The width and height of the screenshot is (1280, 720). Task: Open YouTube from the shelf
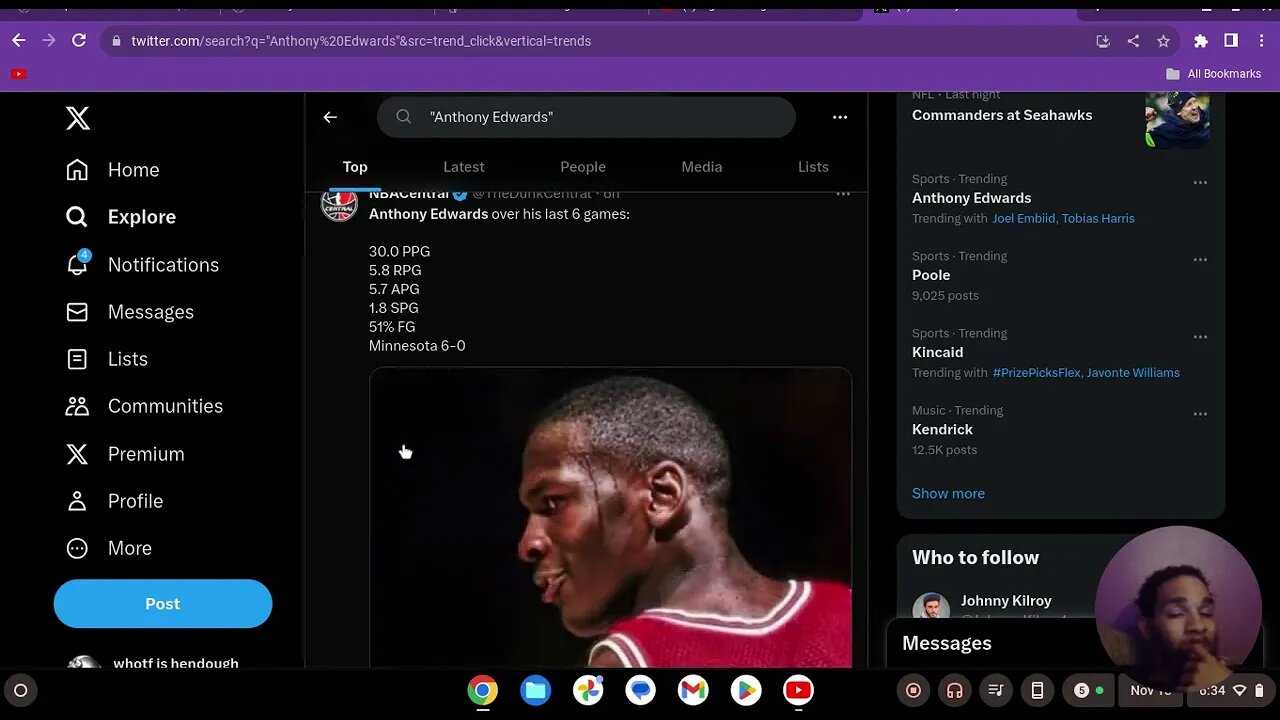[798, 690]
